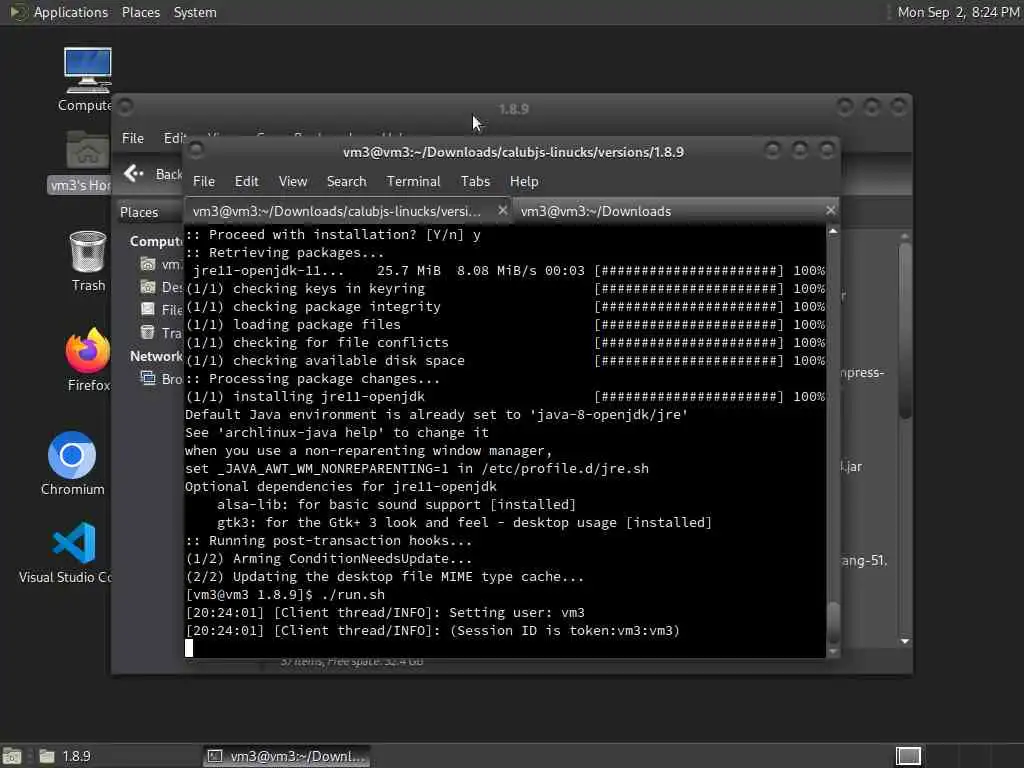Click the terminal title bar path text
Image resolution: width=1024 pixels, height=768 pixels.
pyautogui.click(x=513, y=152)
